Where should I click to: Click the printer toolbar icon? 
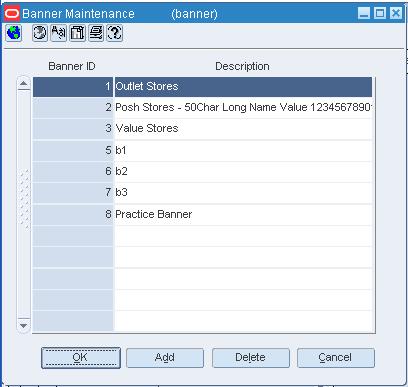tap(96, 33)
